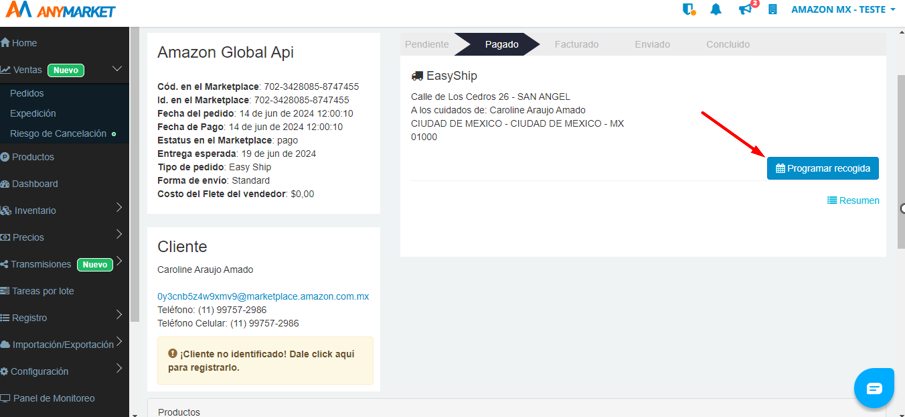Click the Ventas chart icon
This screenshot has height=417, width=905.
click(x=5, y=70)
